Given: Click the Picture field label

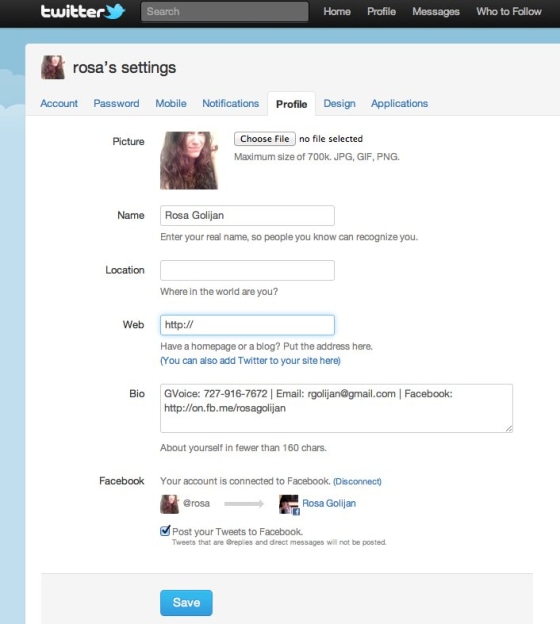Looking at the screenshot, I should tap(128, 141).
